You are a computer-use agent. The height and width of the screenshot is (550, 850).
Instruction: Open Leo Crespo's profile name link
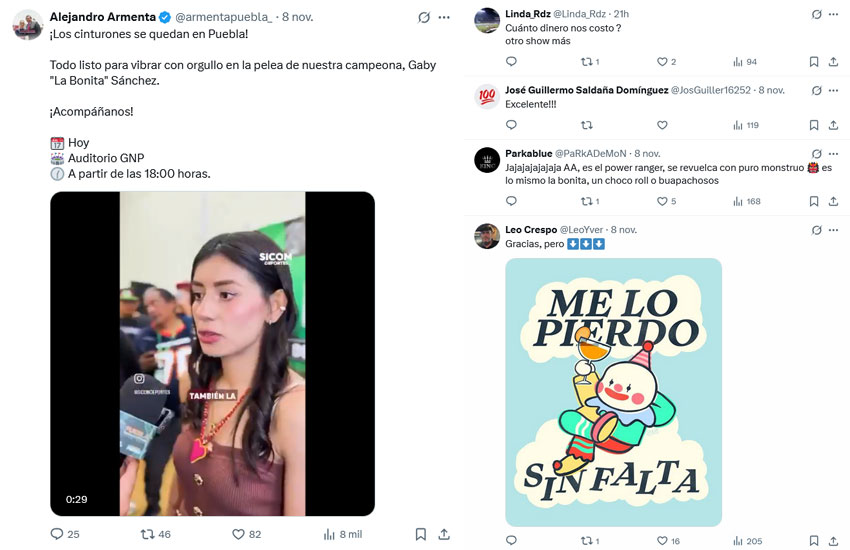pos(531,230)
